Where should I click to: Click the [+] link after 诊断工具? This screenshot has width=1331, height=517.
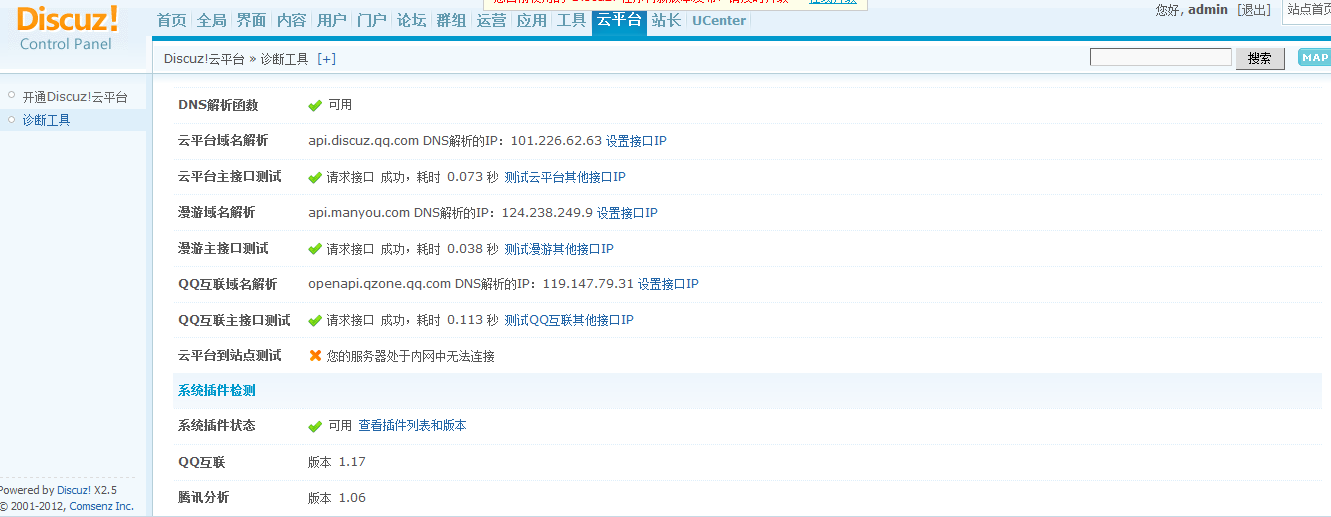click(x=327, y=59)
